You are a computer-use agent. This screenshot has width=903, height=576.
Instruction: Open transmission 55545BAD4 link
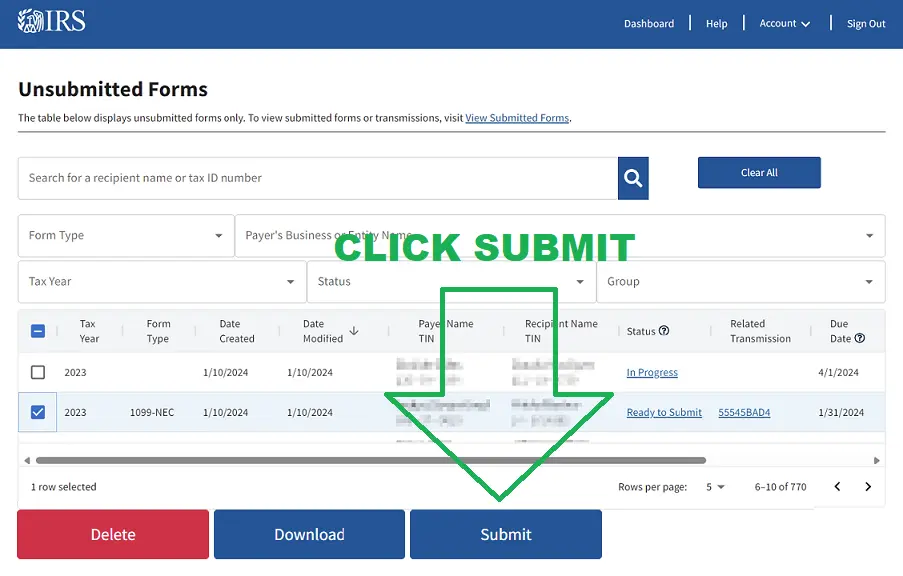pyautogui.click(x=744, y=412)
